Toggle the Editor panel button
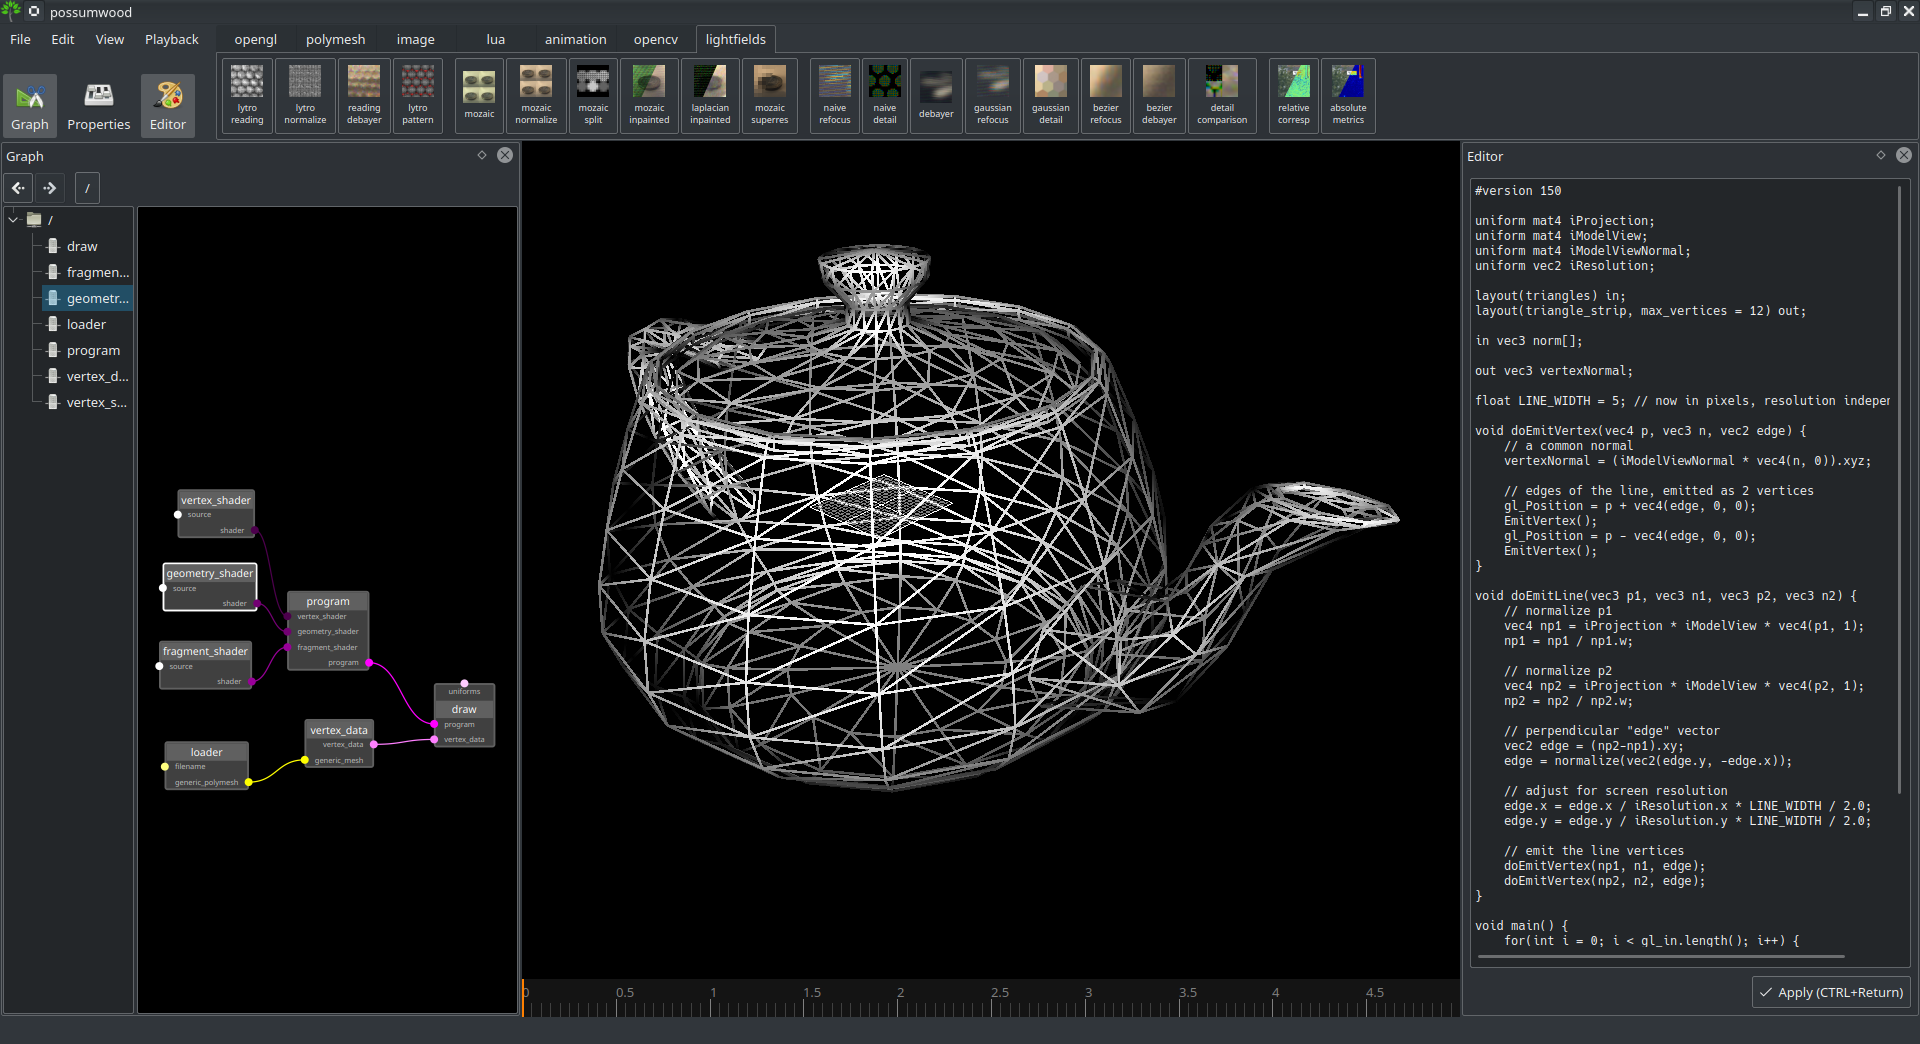The width and height of the screenshot is (1920, 1044). (x=168, y=105)
